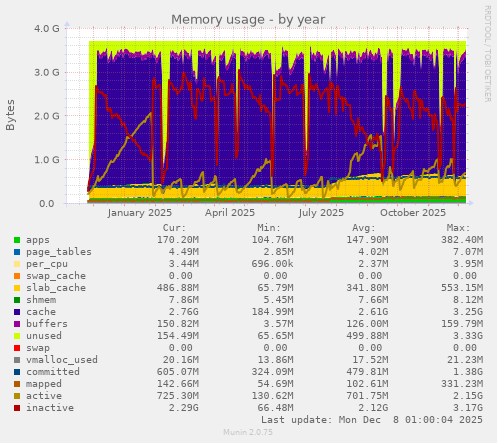Click the 'vmalloc_used' legend label
497x443 pixels.
(x=62, y=360)
